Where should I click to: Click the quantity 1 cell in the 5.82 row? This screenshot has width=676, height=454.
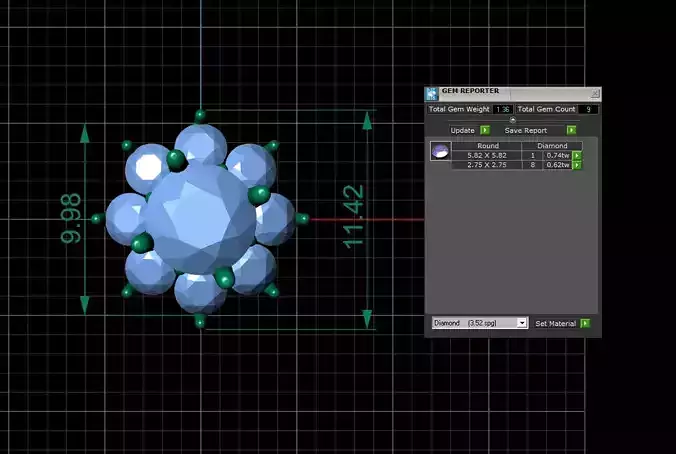click(x=532, y=156)
